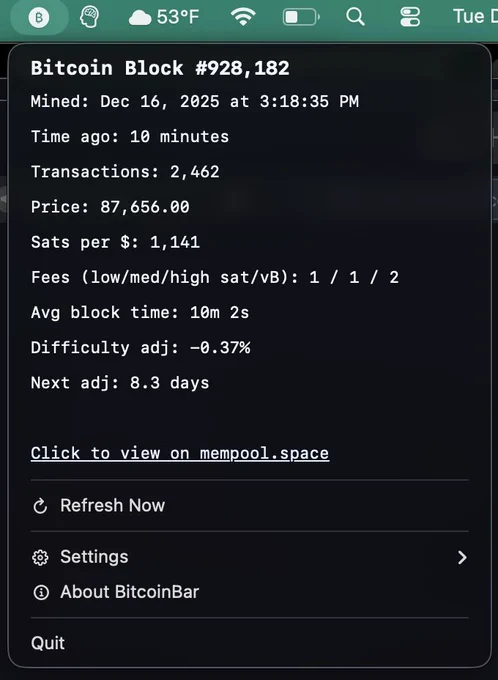Click the Tue date text in menu bar
This screenshot has width=498, height=680.
pos(469,17)
